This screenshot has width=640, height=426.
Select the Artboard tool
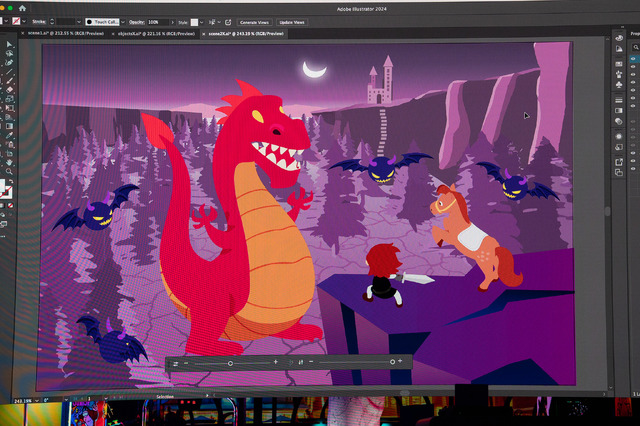9,153
